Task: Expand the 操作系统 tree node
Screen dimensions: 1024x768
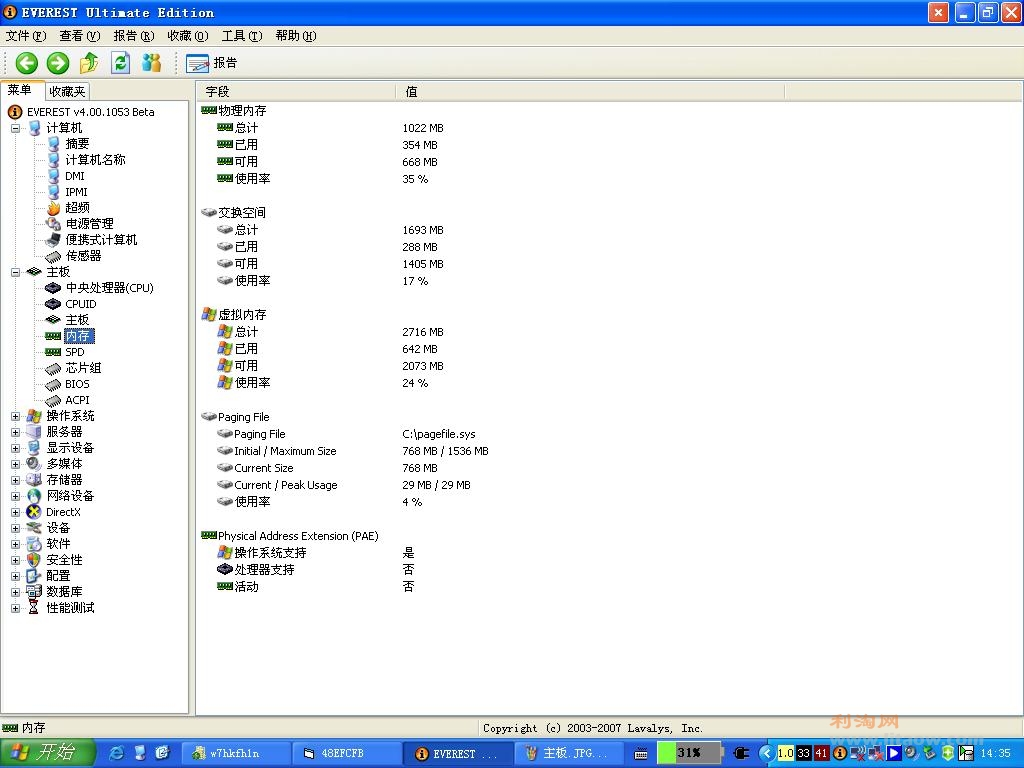Action: click(x=16, y=416)
